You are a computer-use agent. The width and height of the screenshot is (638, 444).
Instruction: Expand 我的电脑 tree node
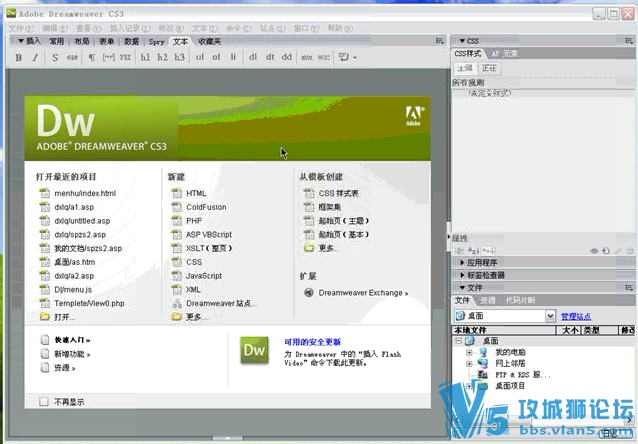(469, 352)
